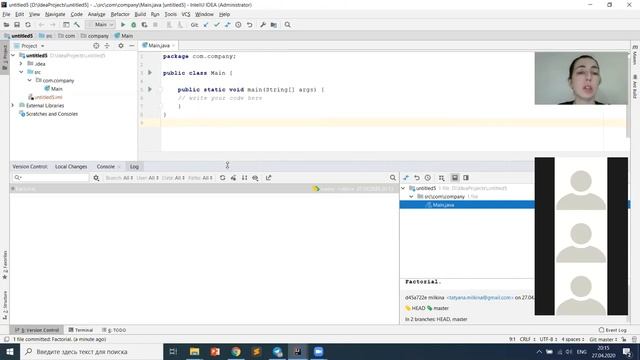Viewport: 640px width, 360px height.
Task: Open File Explorer from the Windows taskbar
Action: 194,351
